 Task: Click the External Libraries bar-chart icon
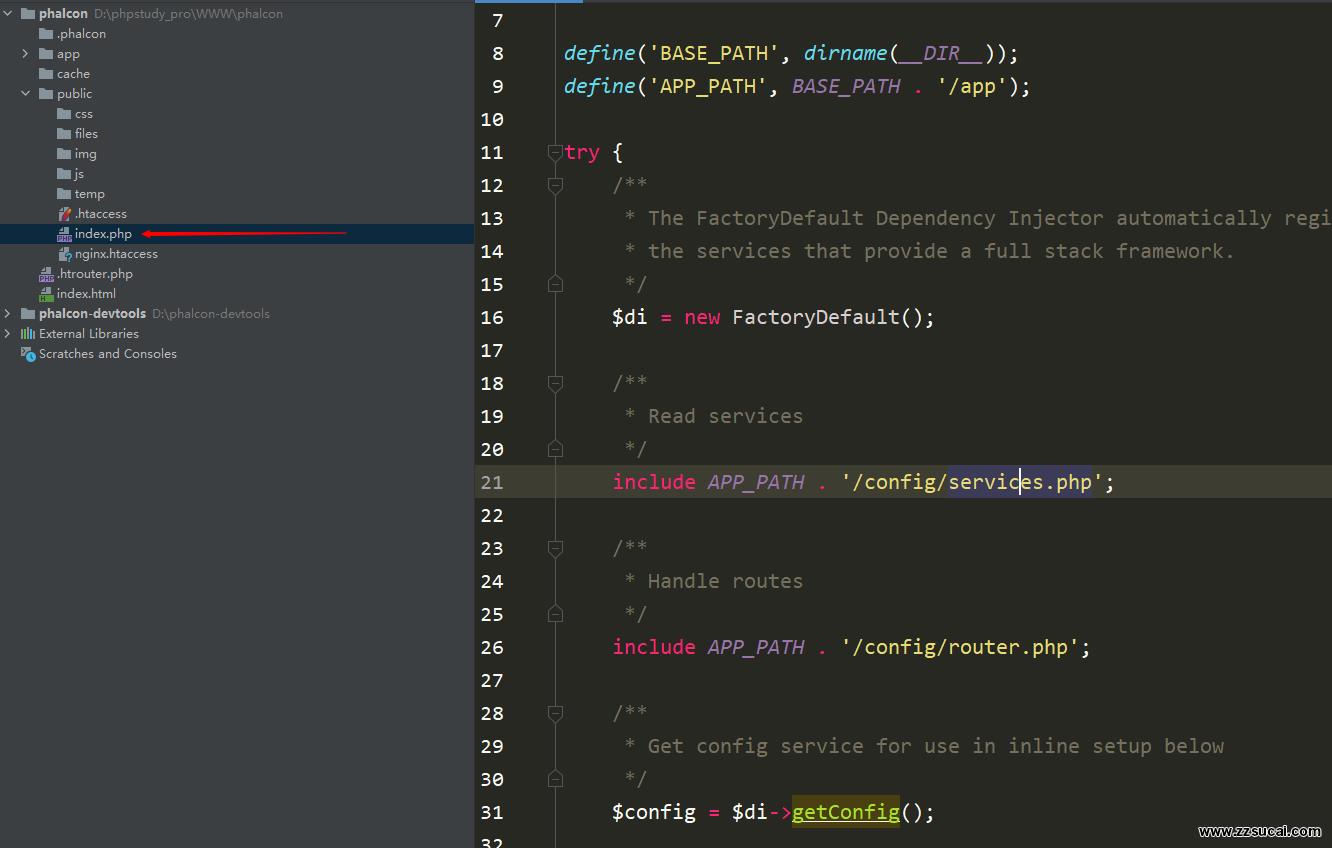(28, 334)
